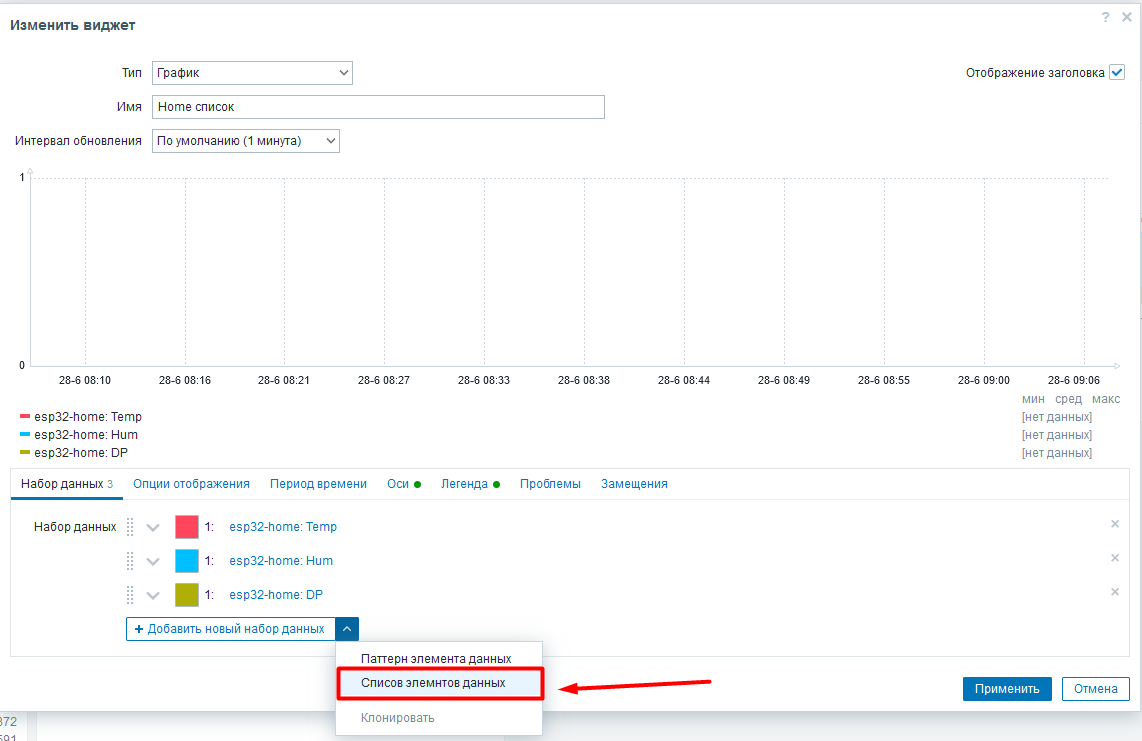Image resolution: width=1142 pixels, height=741 pixels.
Task: Open the Интервал обновления dropdown
Action: click(245, 141)
